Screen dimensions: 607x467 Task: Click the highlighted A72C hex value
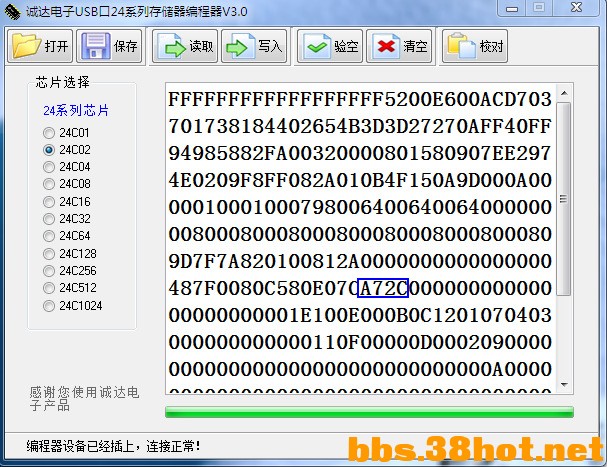(383, 288)
